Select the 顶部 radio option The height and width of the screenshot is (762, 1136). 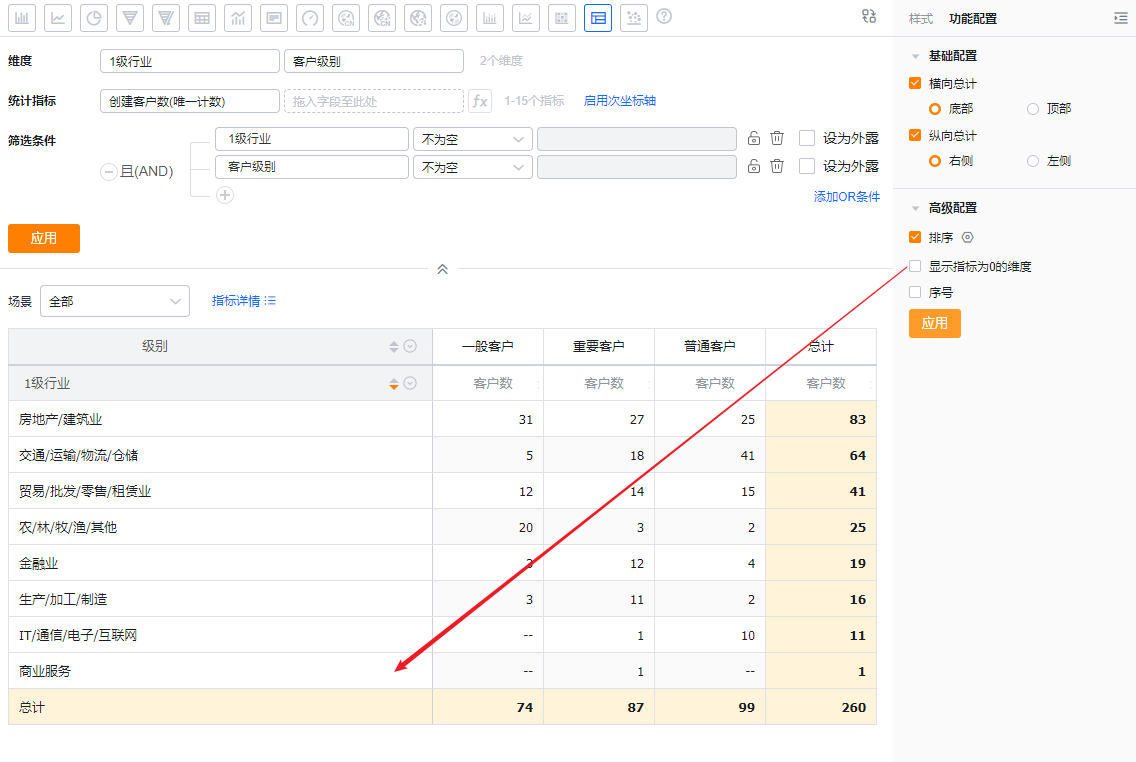pyautogui.click(x=1032, y=109)
